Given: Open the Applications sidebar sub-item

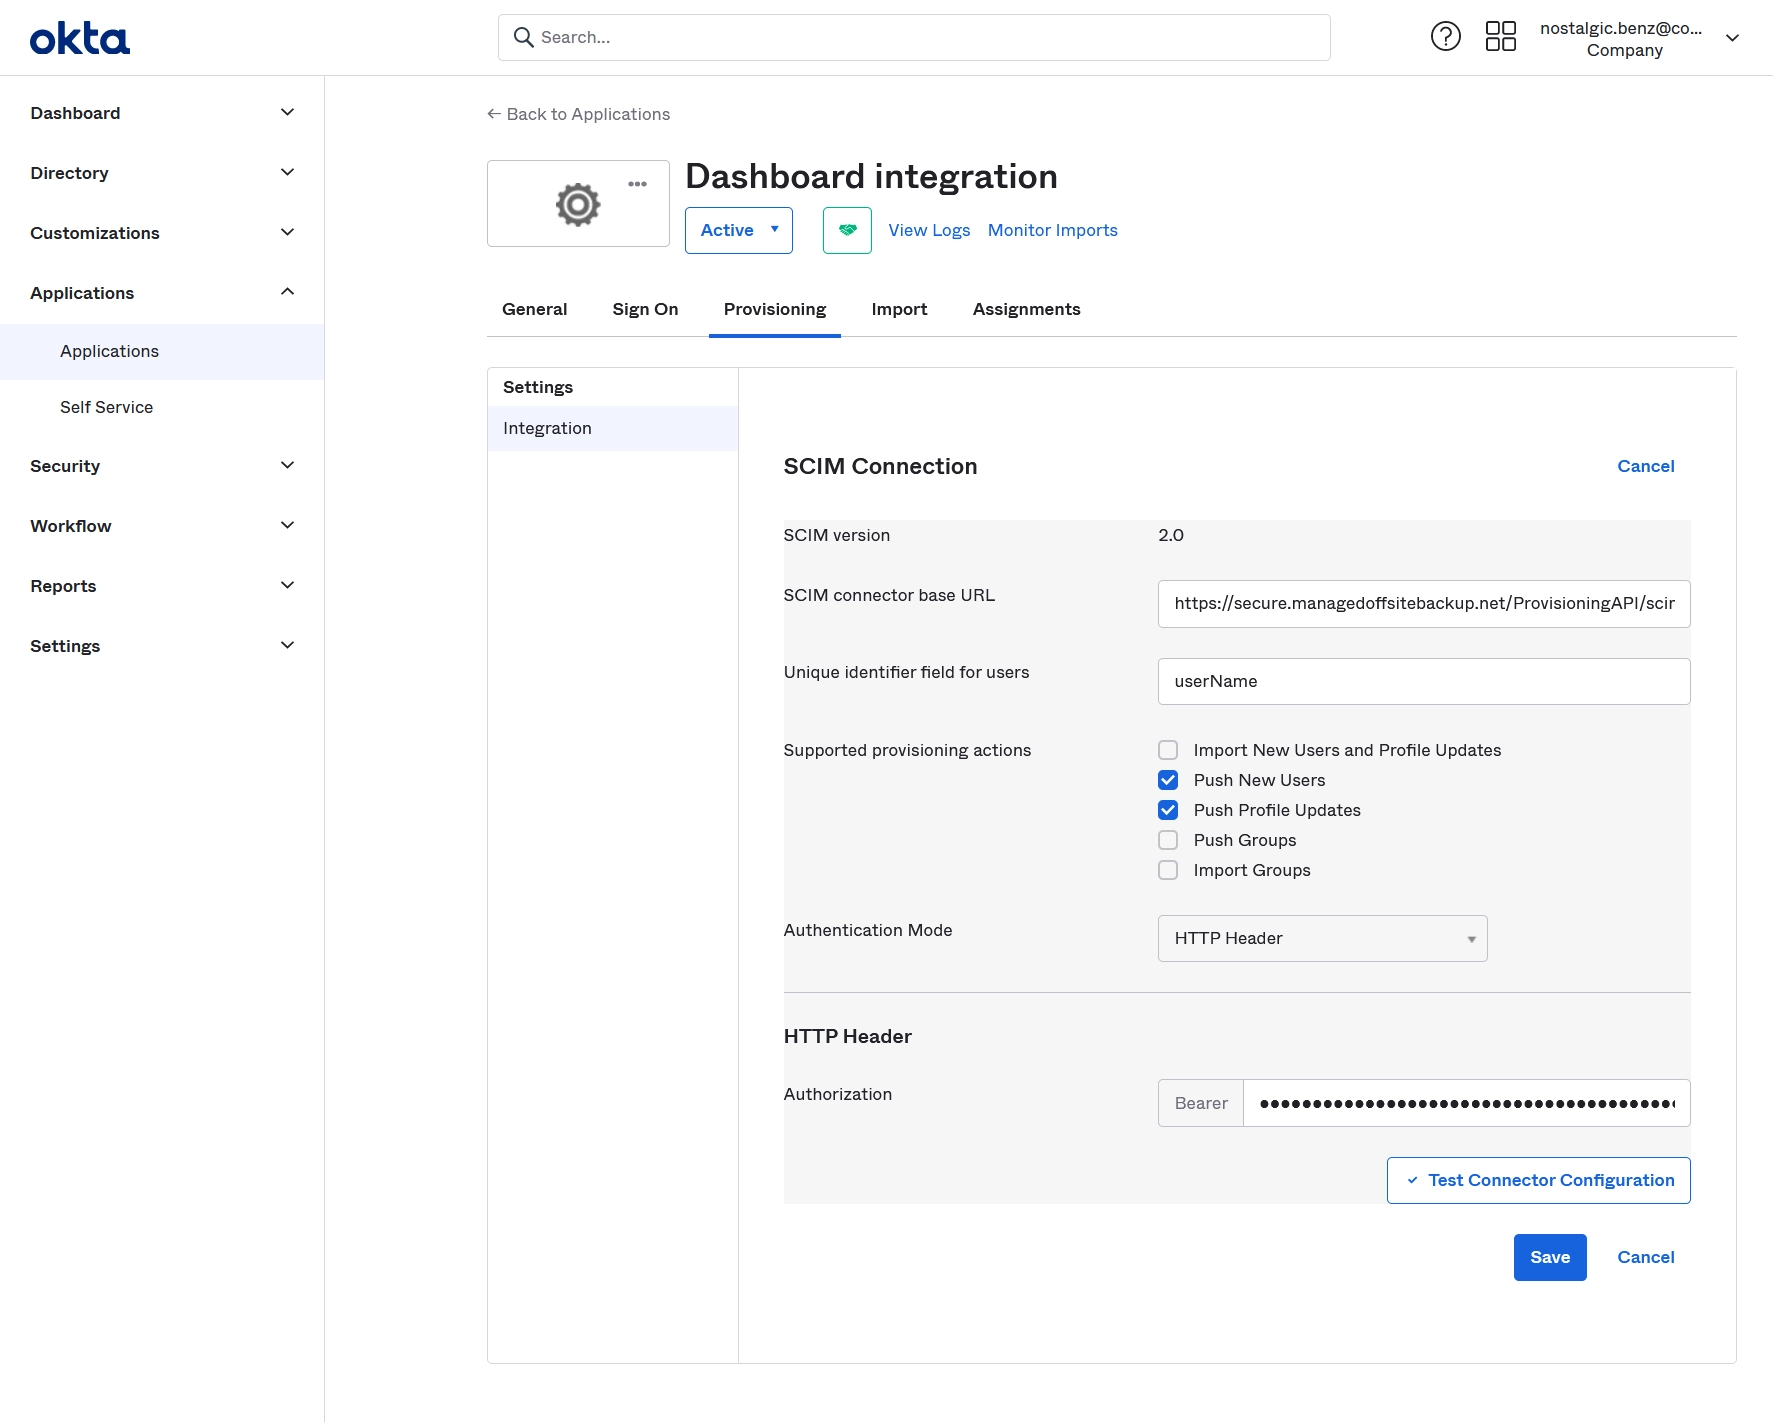Looking at the screenshot, I should click(162, 351).
